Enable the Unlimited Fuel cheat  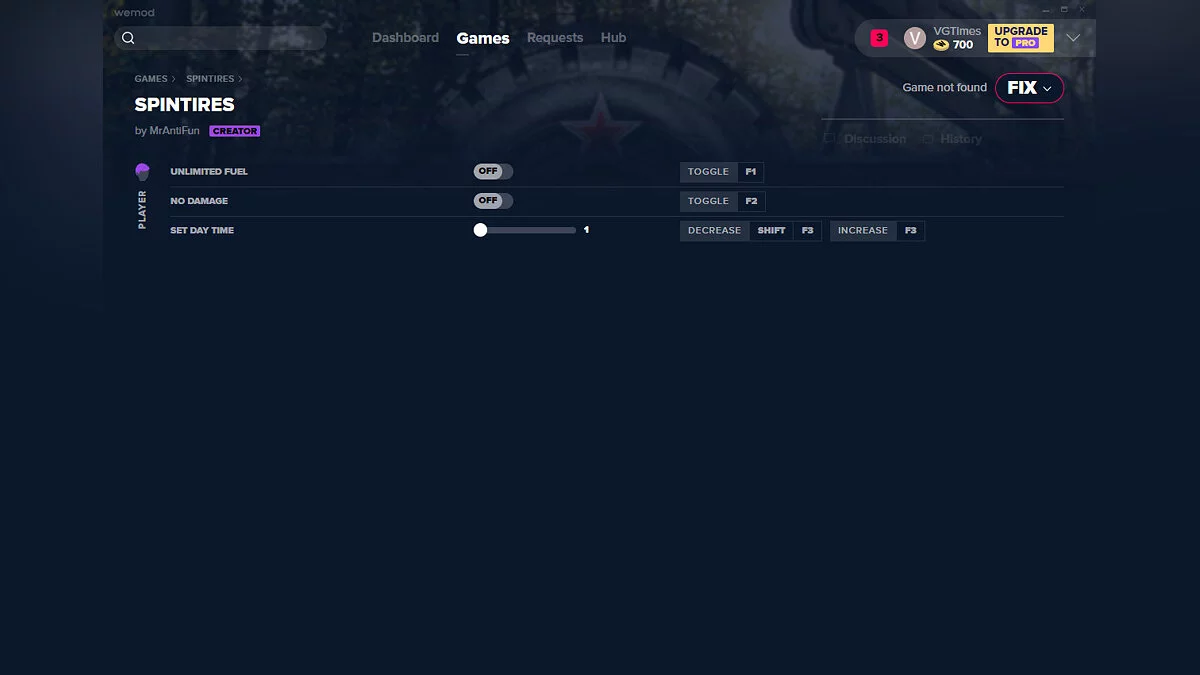(x=492, y=170)
